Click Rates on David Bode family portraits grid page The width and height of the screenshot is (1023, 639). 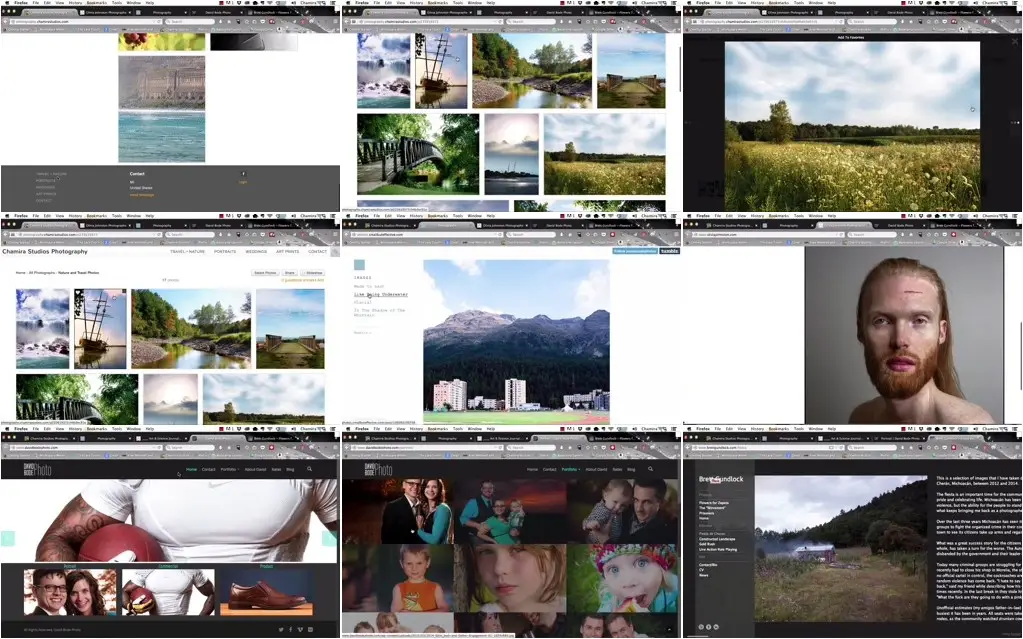point(617,469)
